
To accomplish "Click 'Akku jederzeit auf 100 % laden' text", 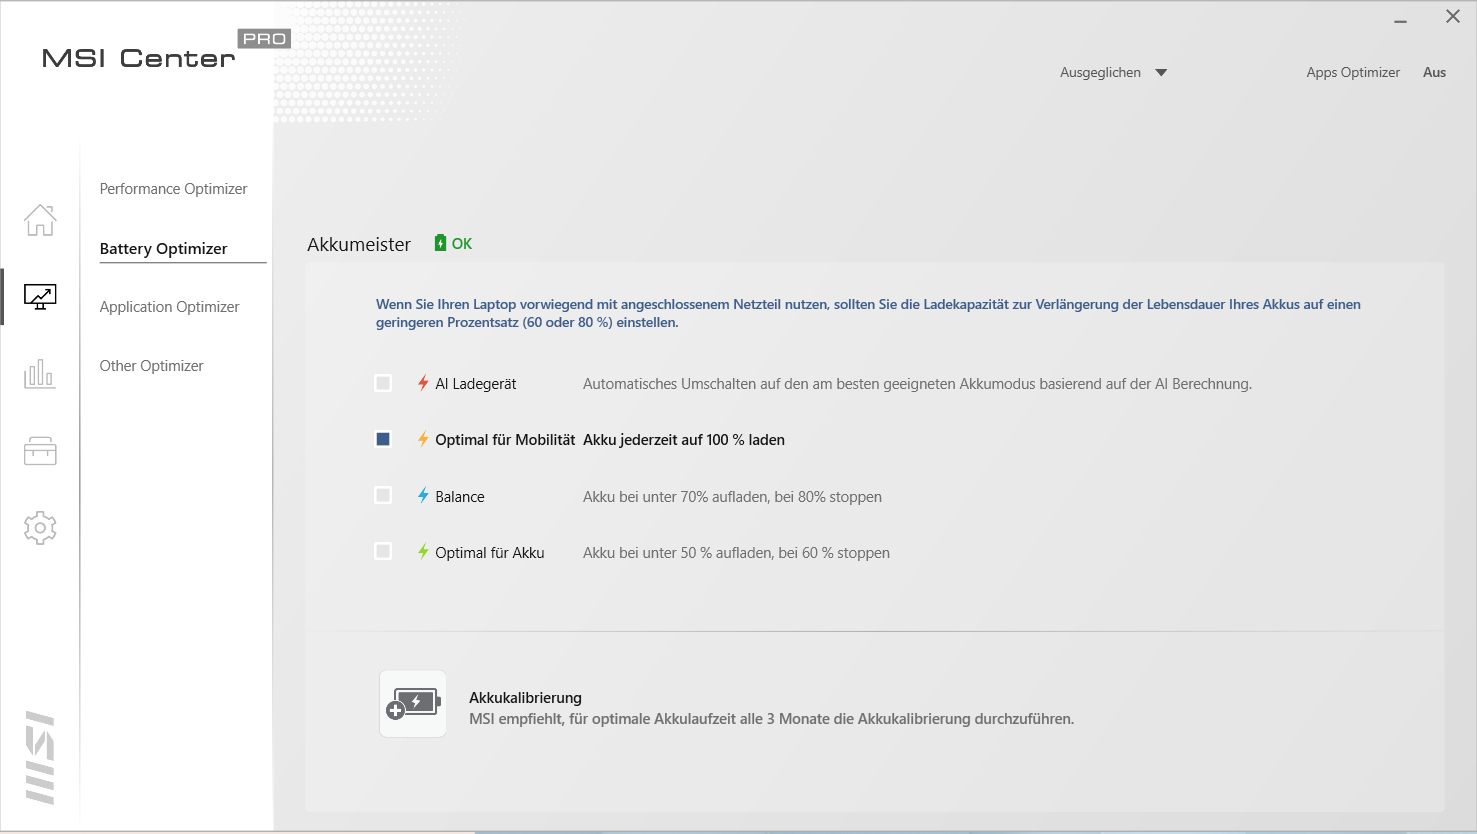I will 684,440.
